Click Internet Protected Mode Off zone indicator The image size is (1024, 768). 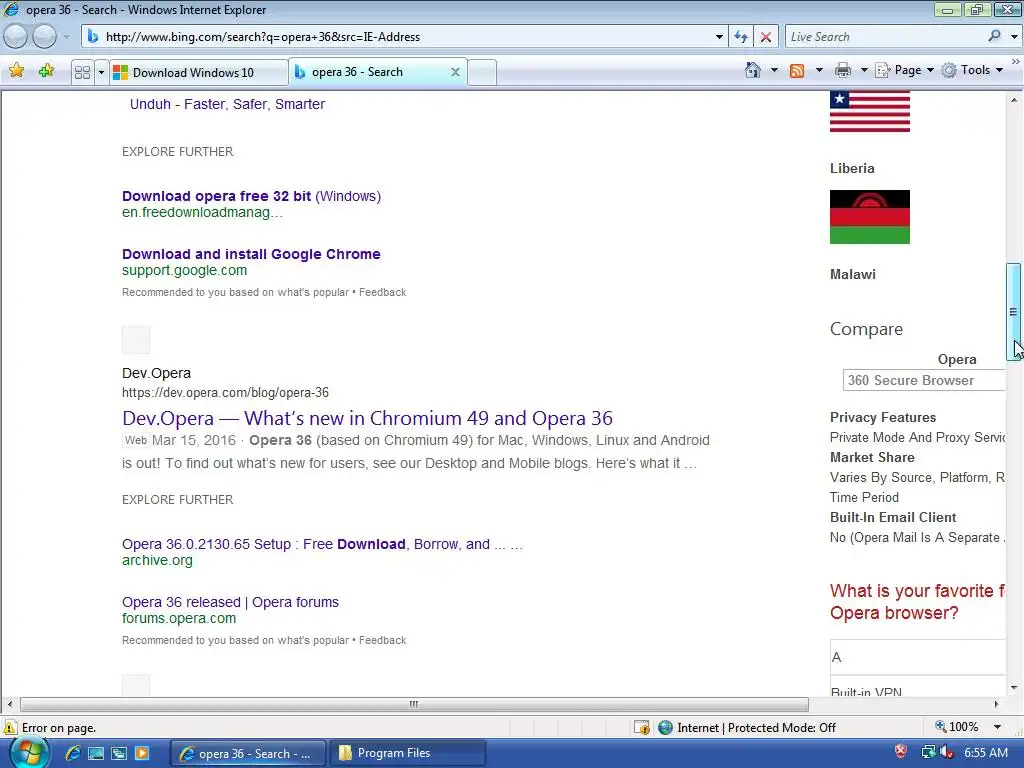click(x=747, y=728)
